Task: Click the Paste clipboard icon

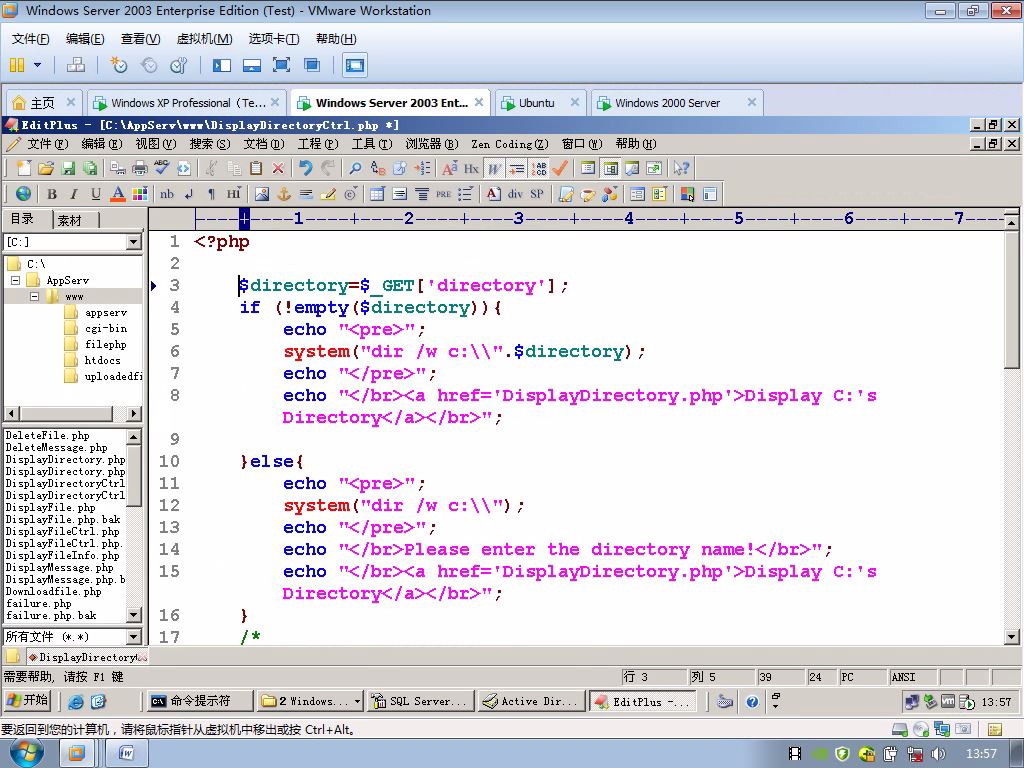Action: [256, 168]
